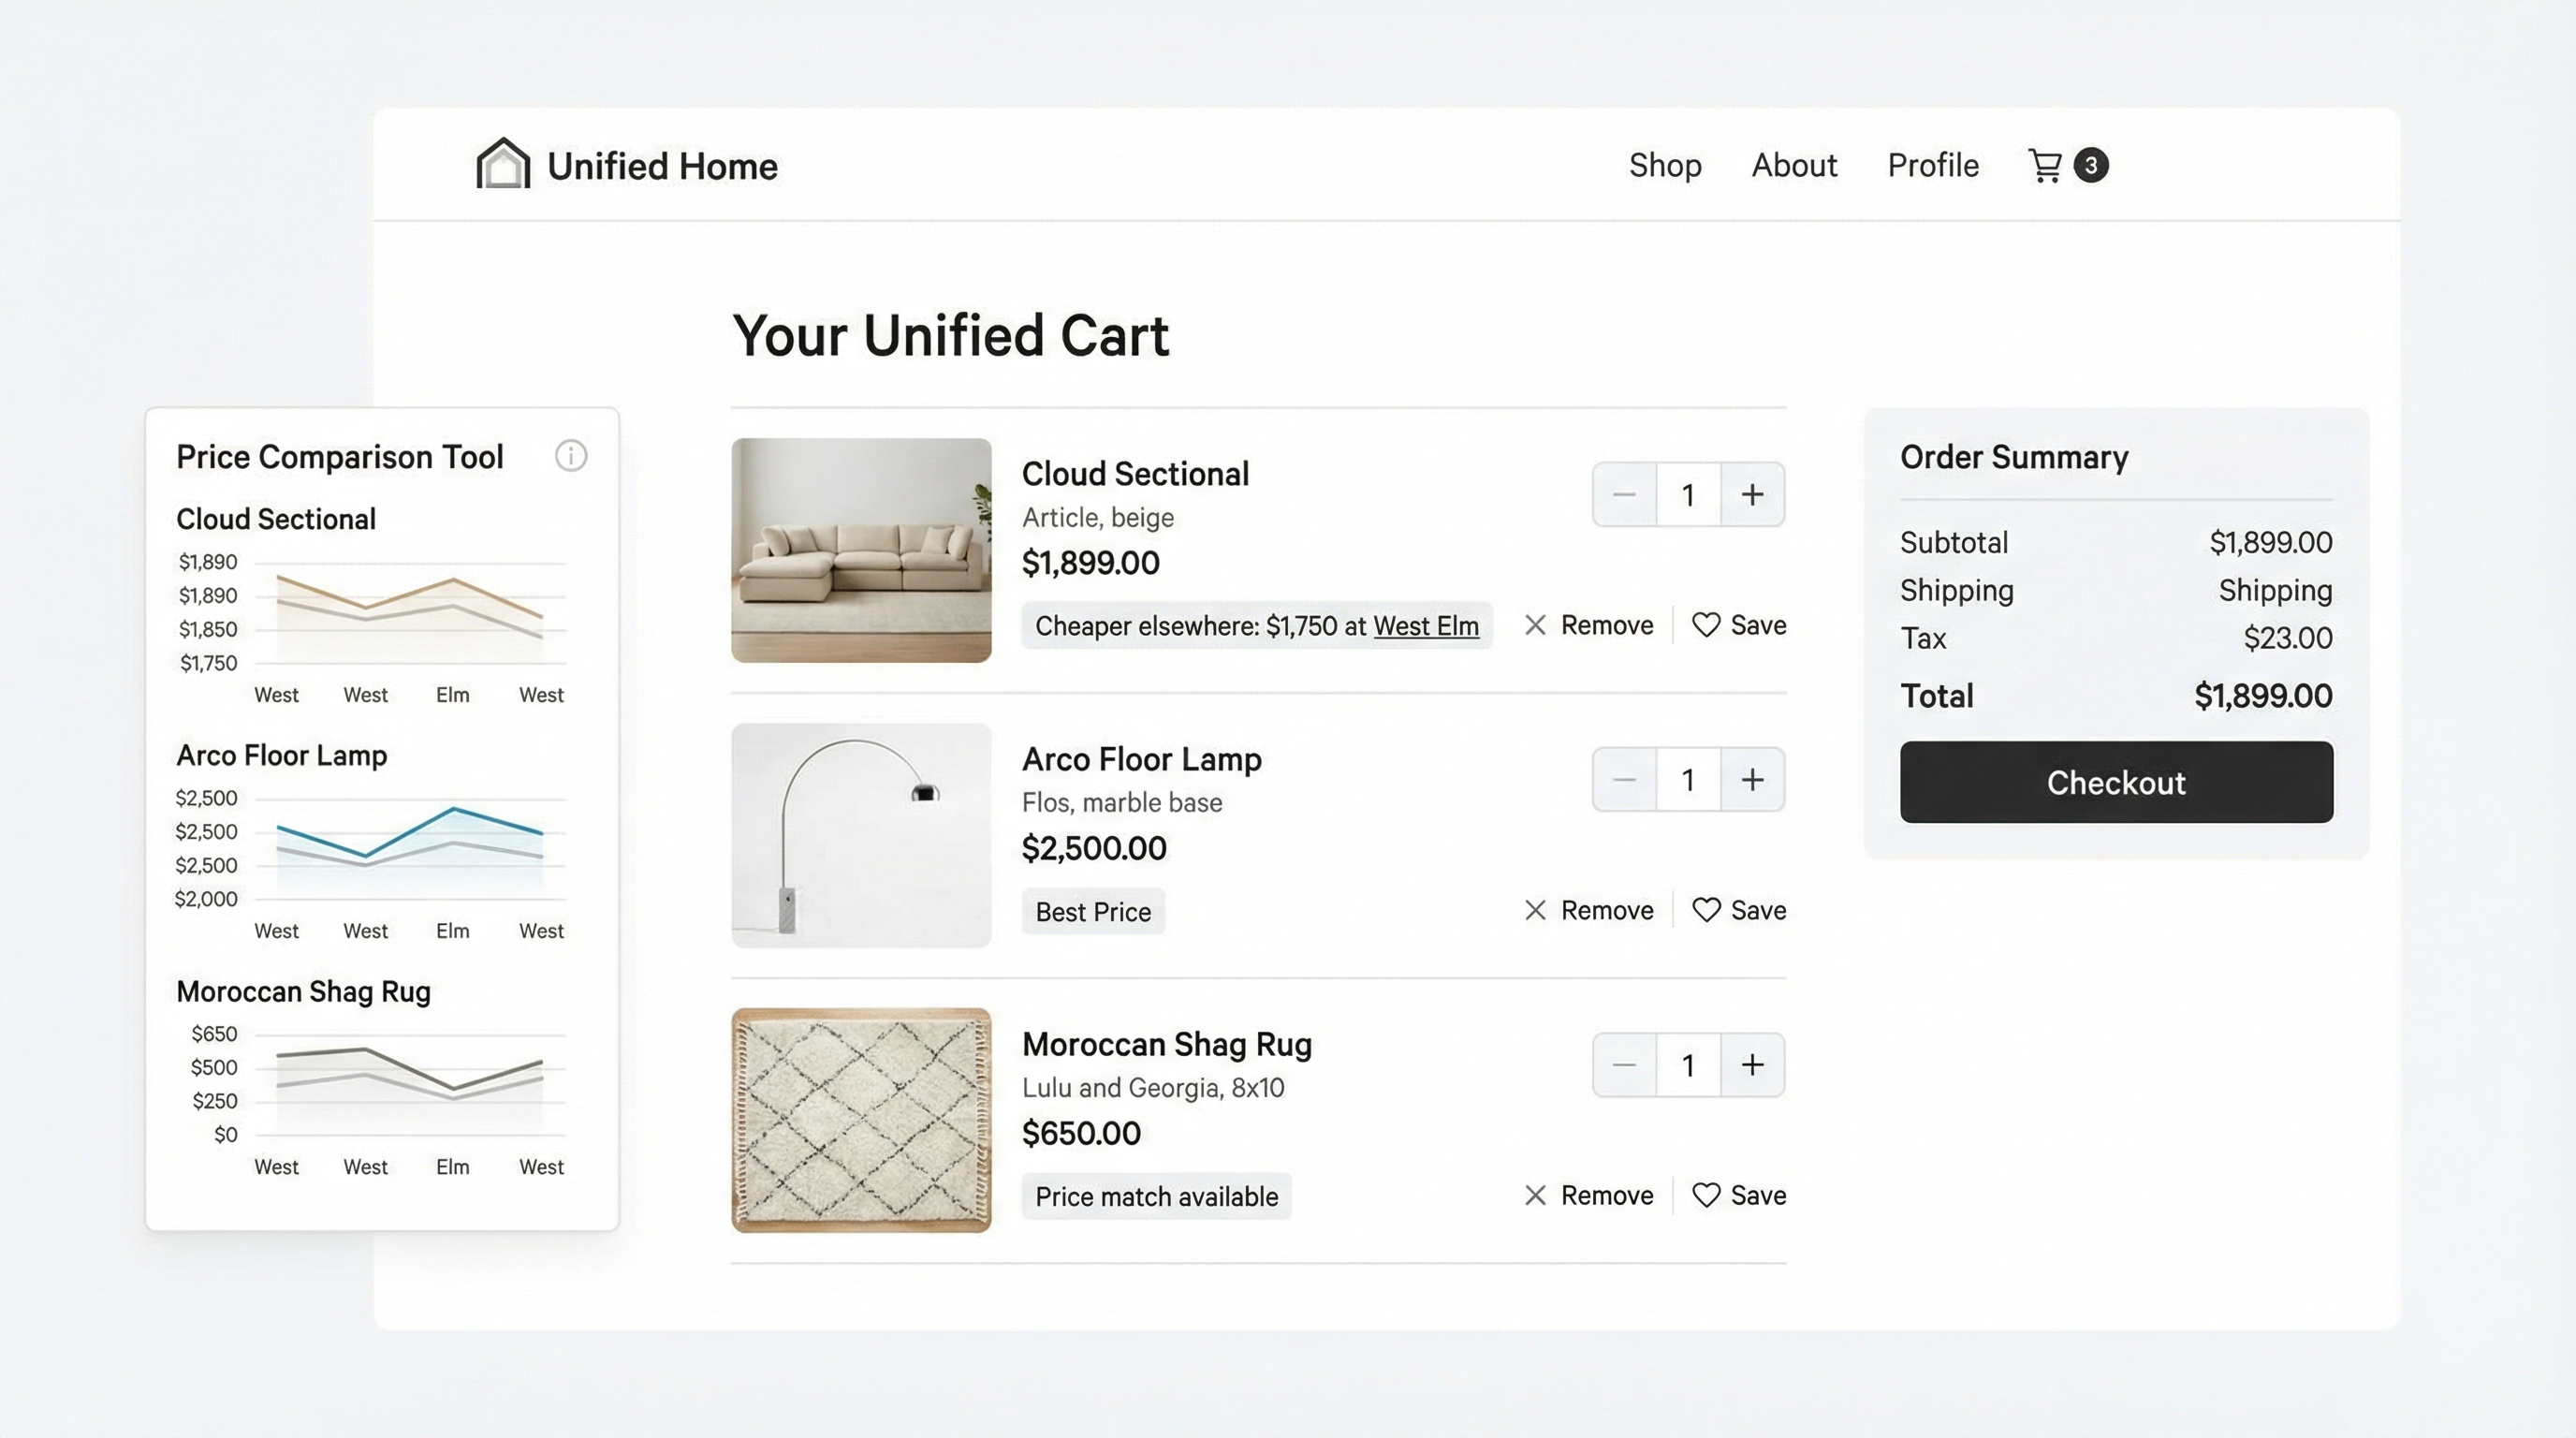Click the Price match available badge

(x=1156, y=1196)
